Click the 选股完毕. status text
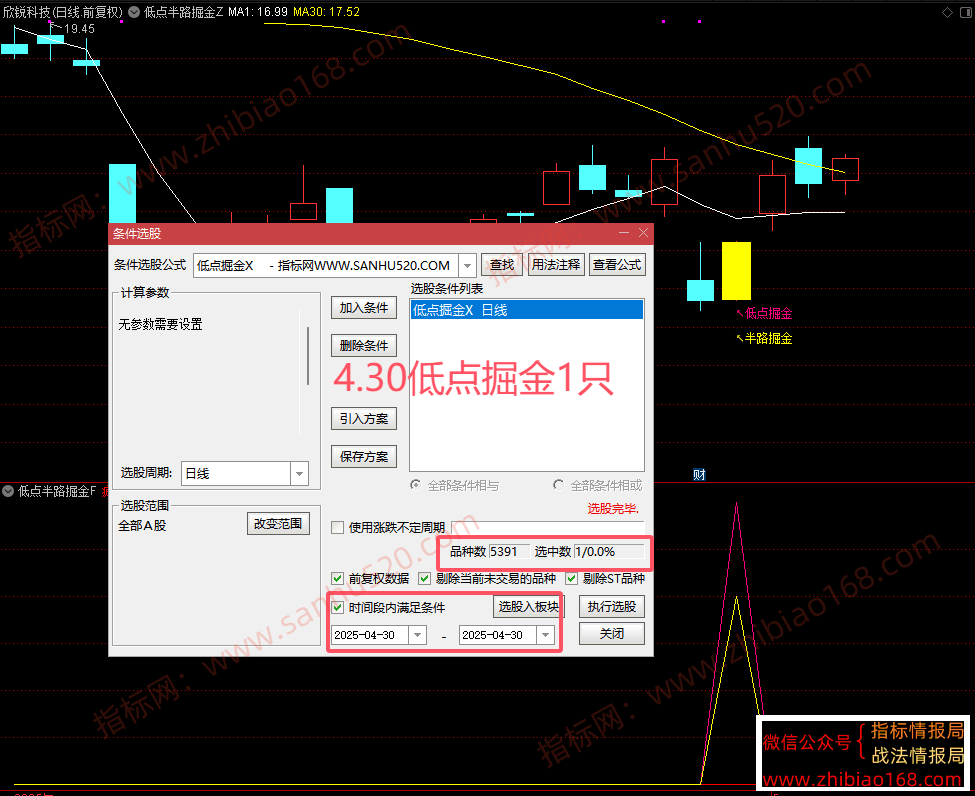This screenshot has width=975, height=796. (x=613, y=509)
